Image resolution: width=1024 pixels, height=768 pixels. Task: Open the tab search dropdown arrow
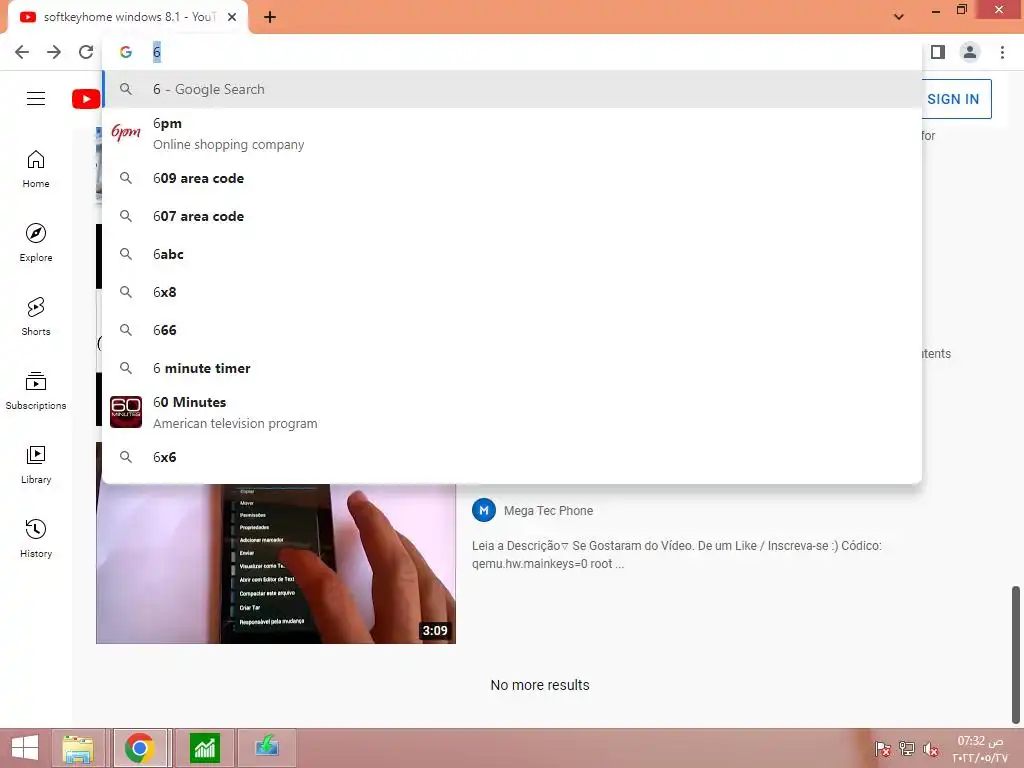(899, 17)
